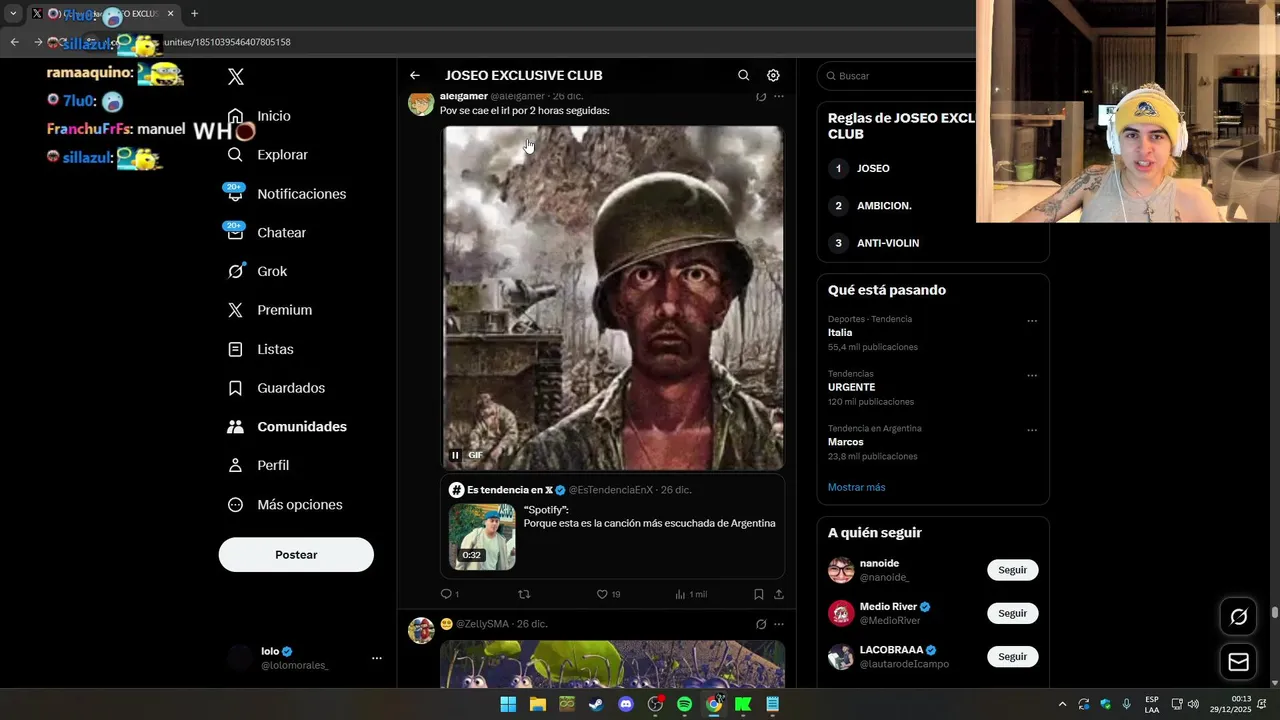
Task: Pause the soldier GIF
Action: pos(455,455)
